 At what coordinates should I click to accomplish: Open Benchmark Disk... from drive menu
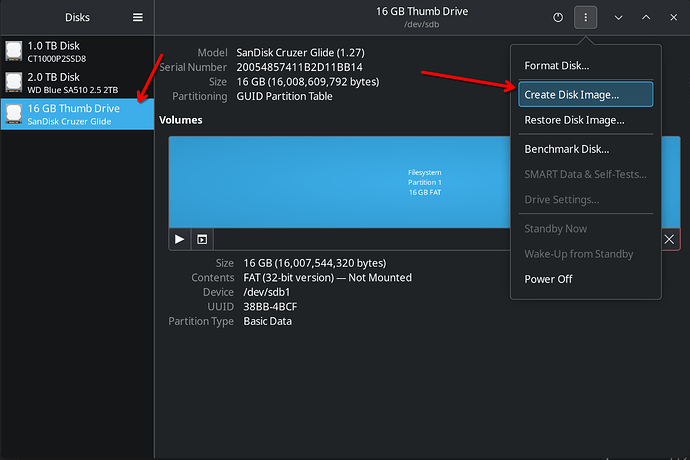(566, 149)
